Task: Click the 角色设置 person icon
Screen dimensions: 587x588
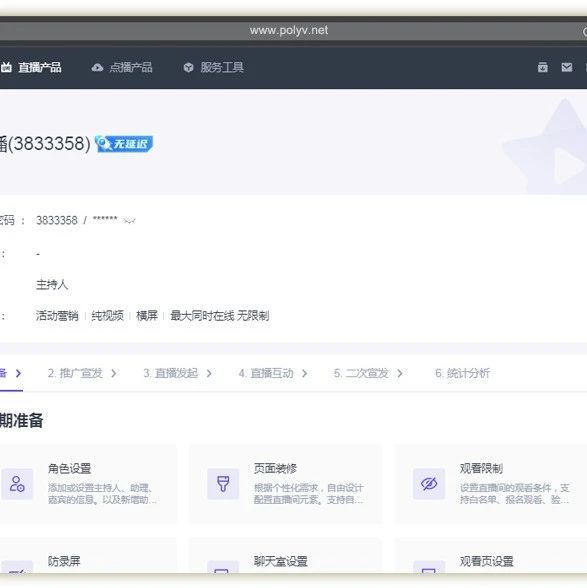Action: pos(17,484)
